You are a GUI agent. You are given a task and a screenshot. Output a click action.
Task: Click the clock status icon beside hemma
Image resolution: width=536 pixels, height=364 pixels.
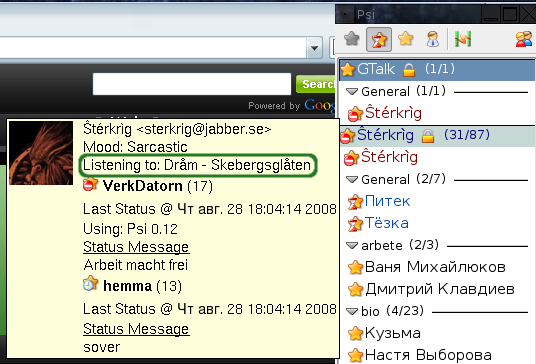[90, 284]
